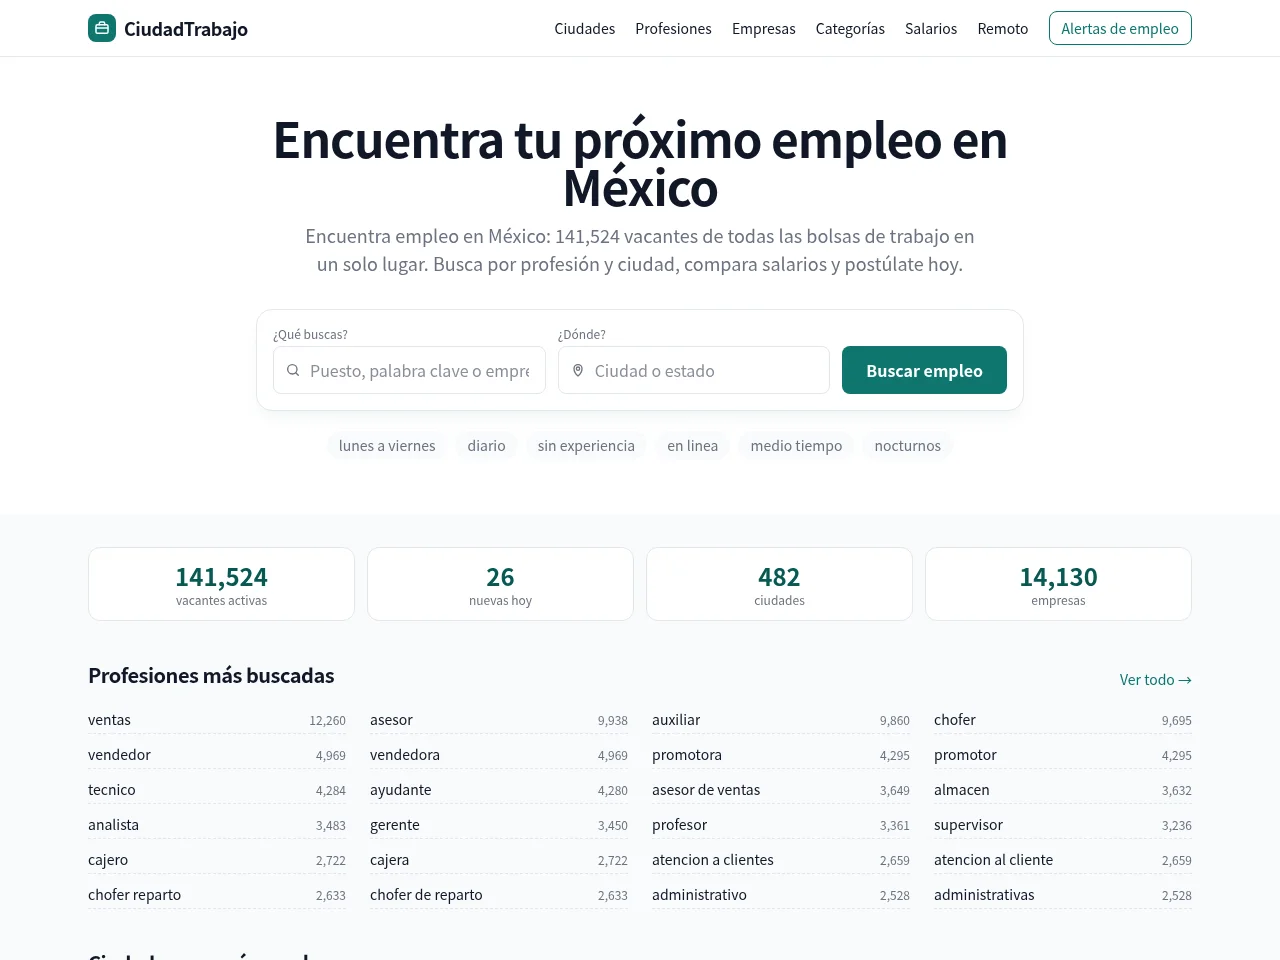Click the Buscar empleo button
This screenshot has width=1280, height=960.
click(924, 370)
